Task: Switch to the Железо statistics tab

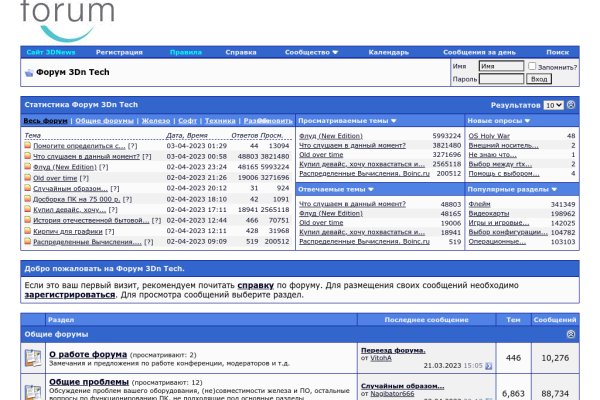Action: (154, 120)
